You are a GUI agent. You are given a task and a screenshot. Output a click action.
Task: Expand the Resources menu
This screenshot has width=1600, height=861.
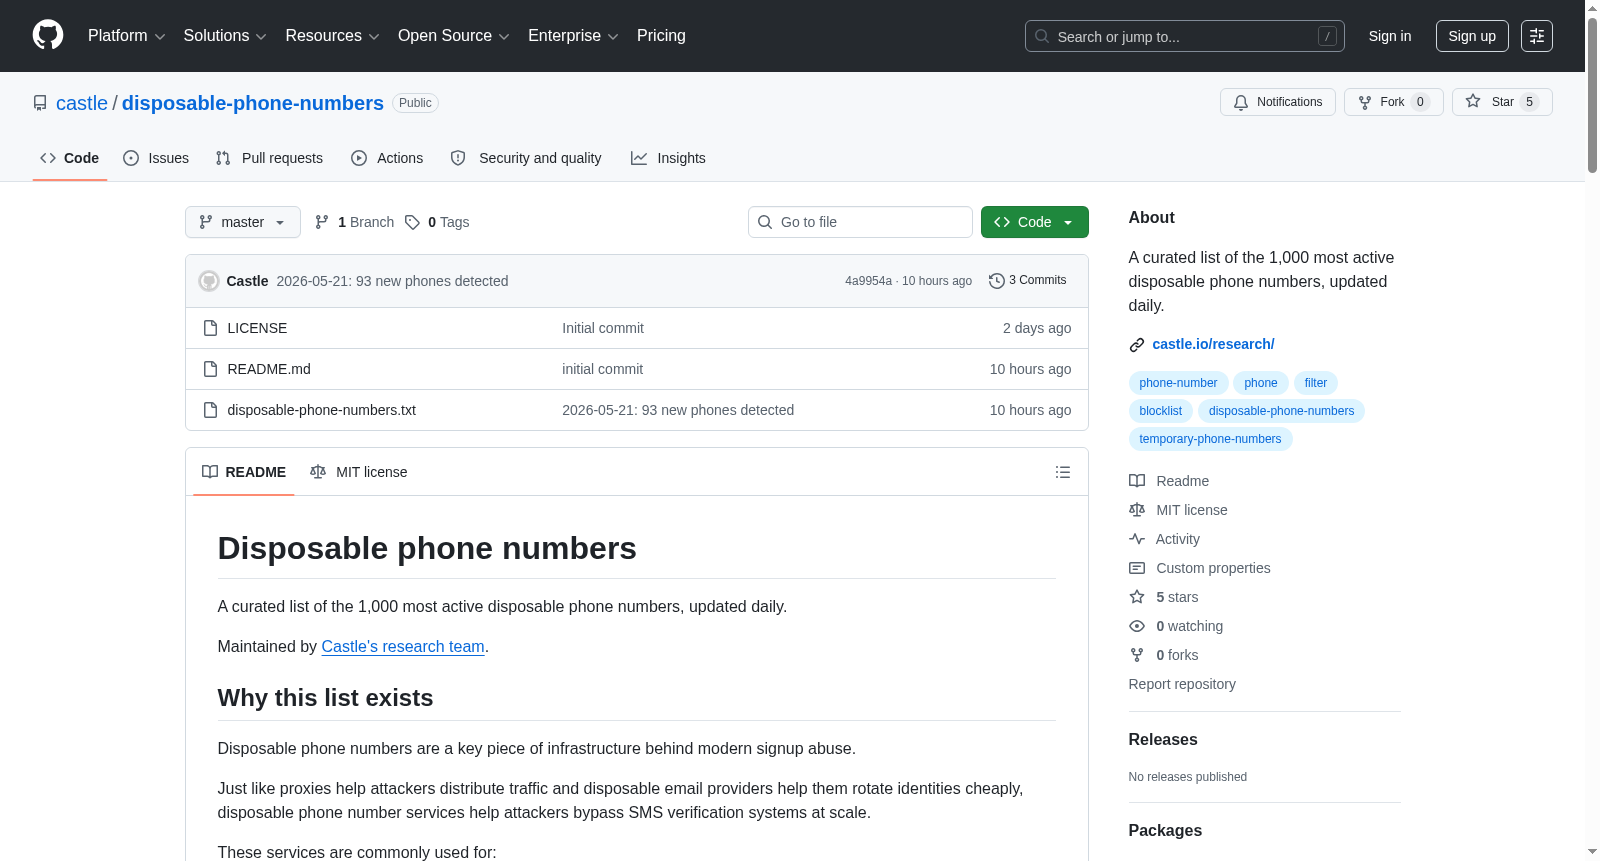pos(332,36)
